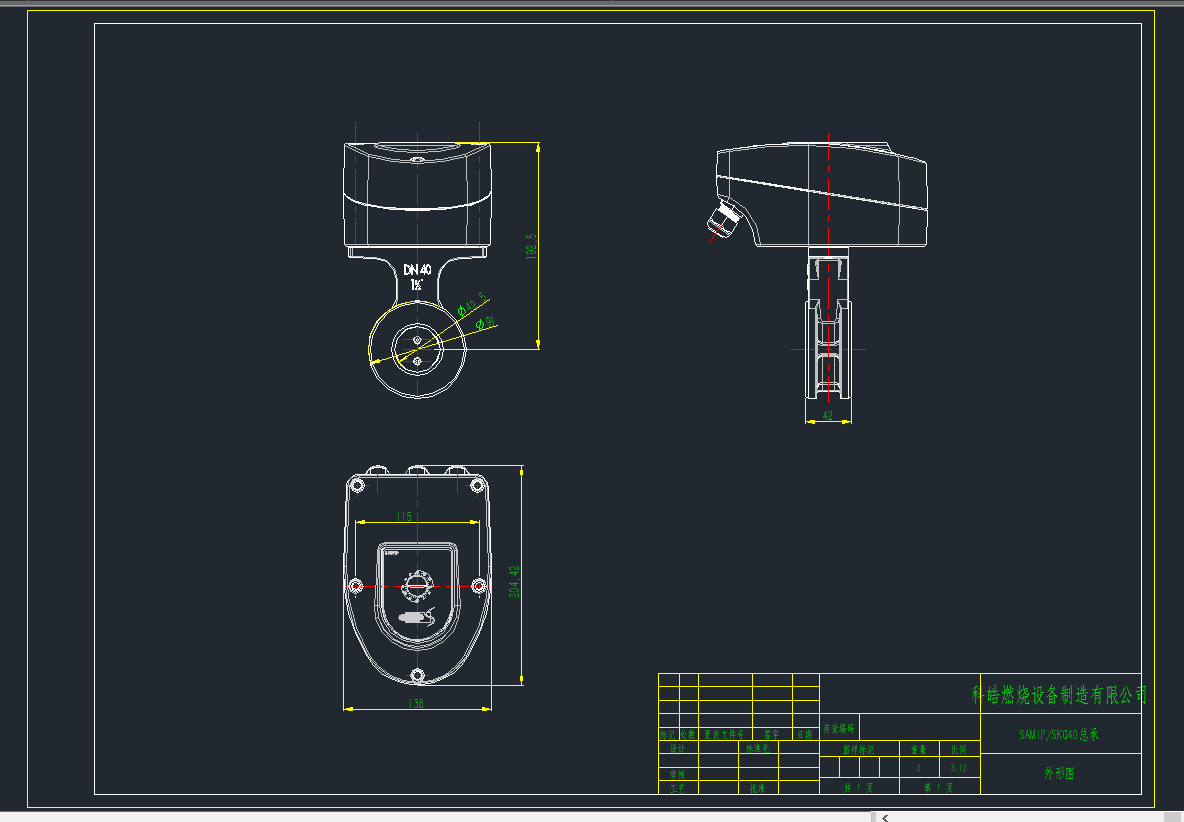Click the 批准 title block label
Viewport: 1184px width, 822px height.
[757, 788]
